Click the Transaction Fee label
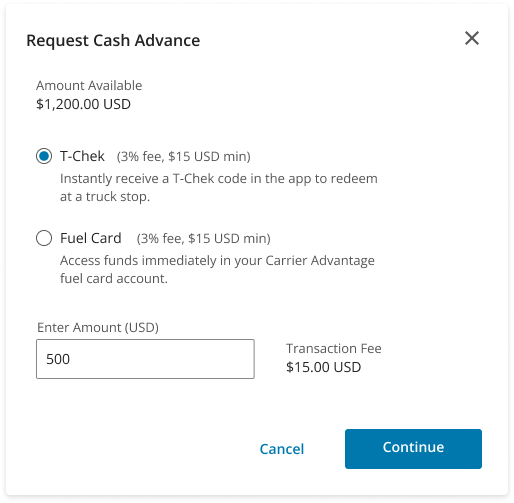 coord(334,348)
